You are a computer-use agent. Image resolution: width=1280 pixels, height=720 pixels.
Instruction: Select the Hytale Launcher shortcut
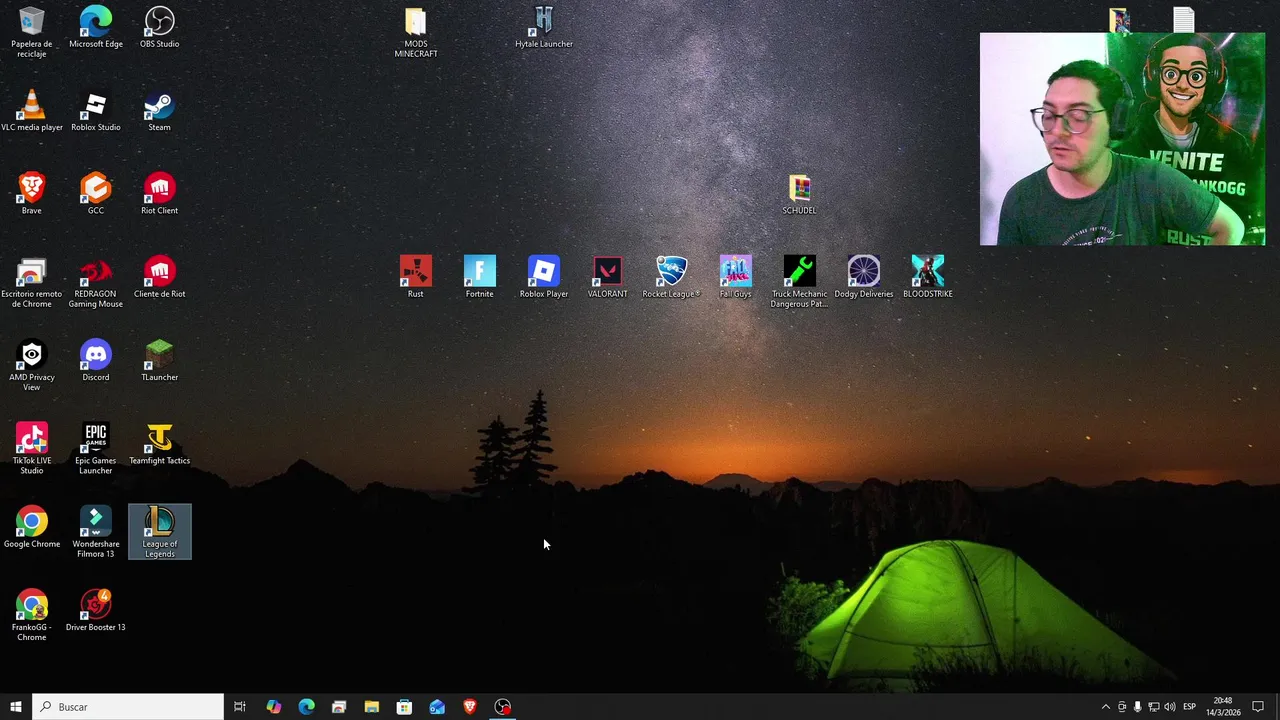(544, 27)
